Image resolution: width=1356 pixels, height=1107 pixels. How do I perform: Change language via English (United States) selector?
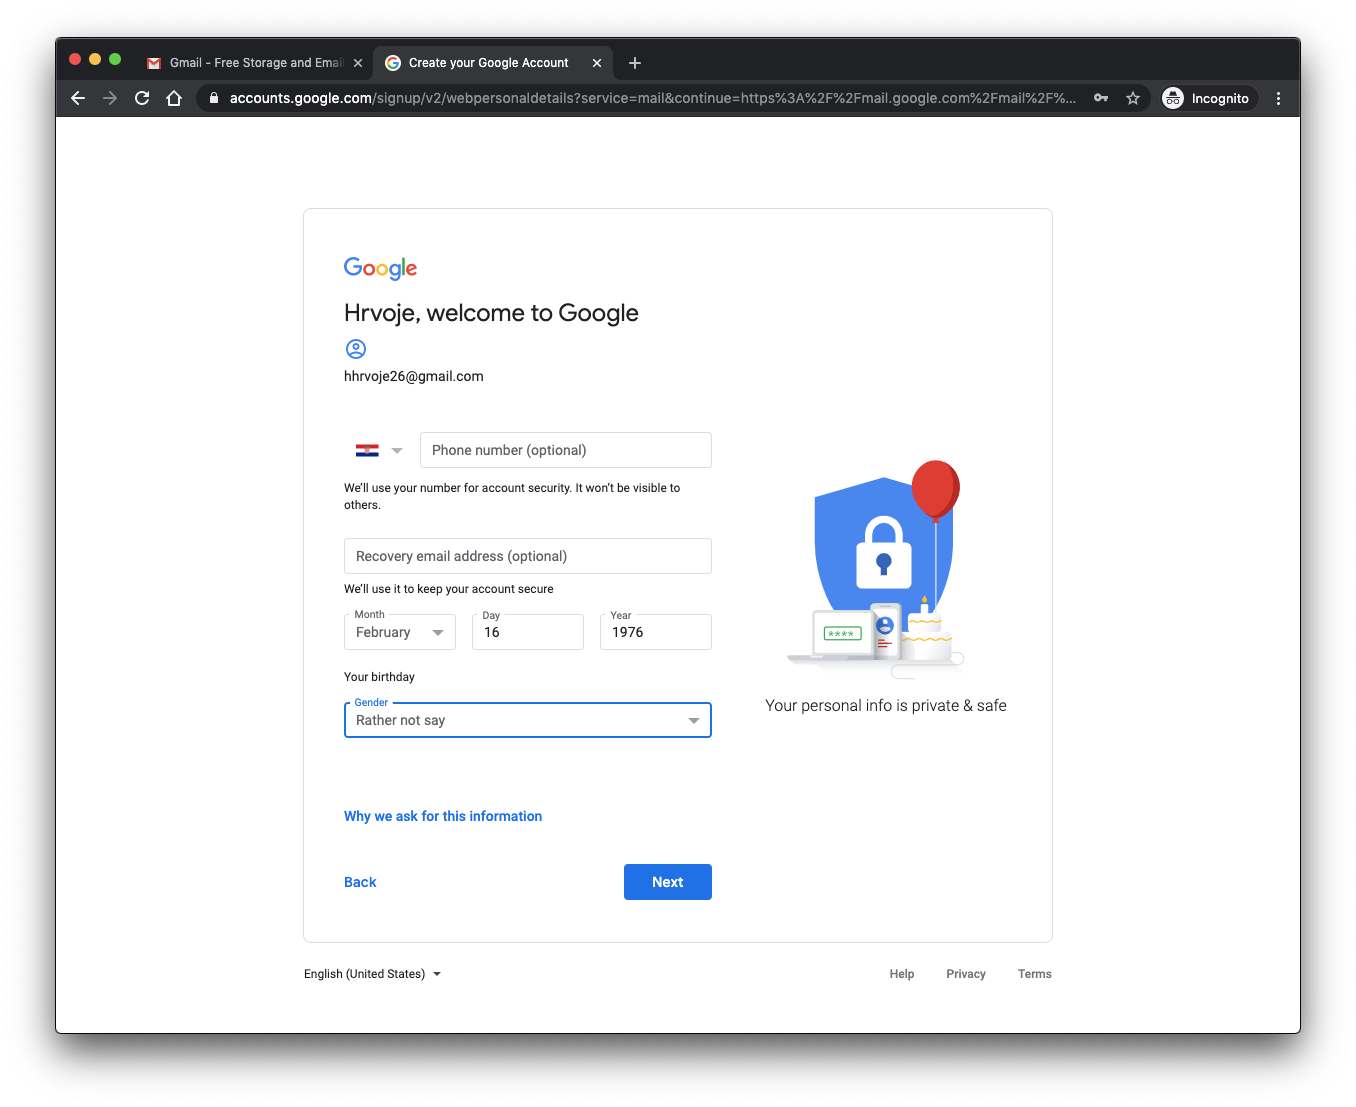[x=372, y=974]
